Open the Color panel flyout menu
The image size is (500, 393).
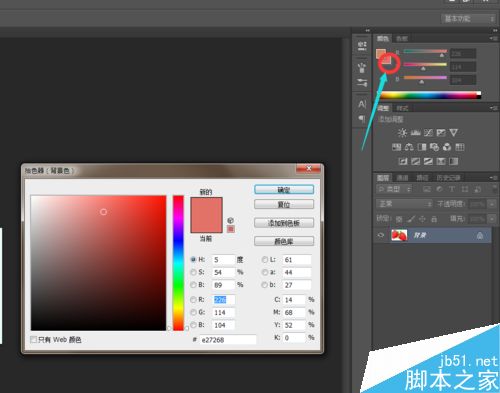point(494,39)
